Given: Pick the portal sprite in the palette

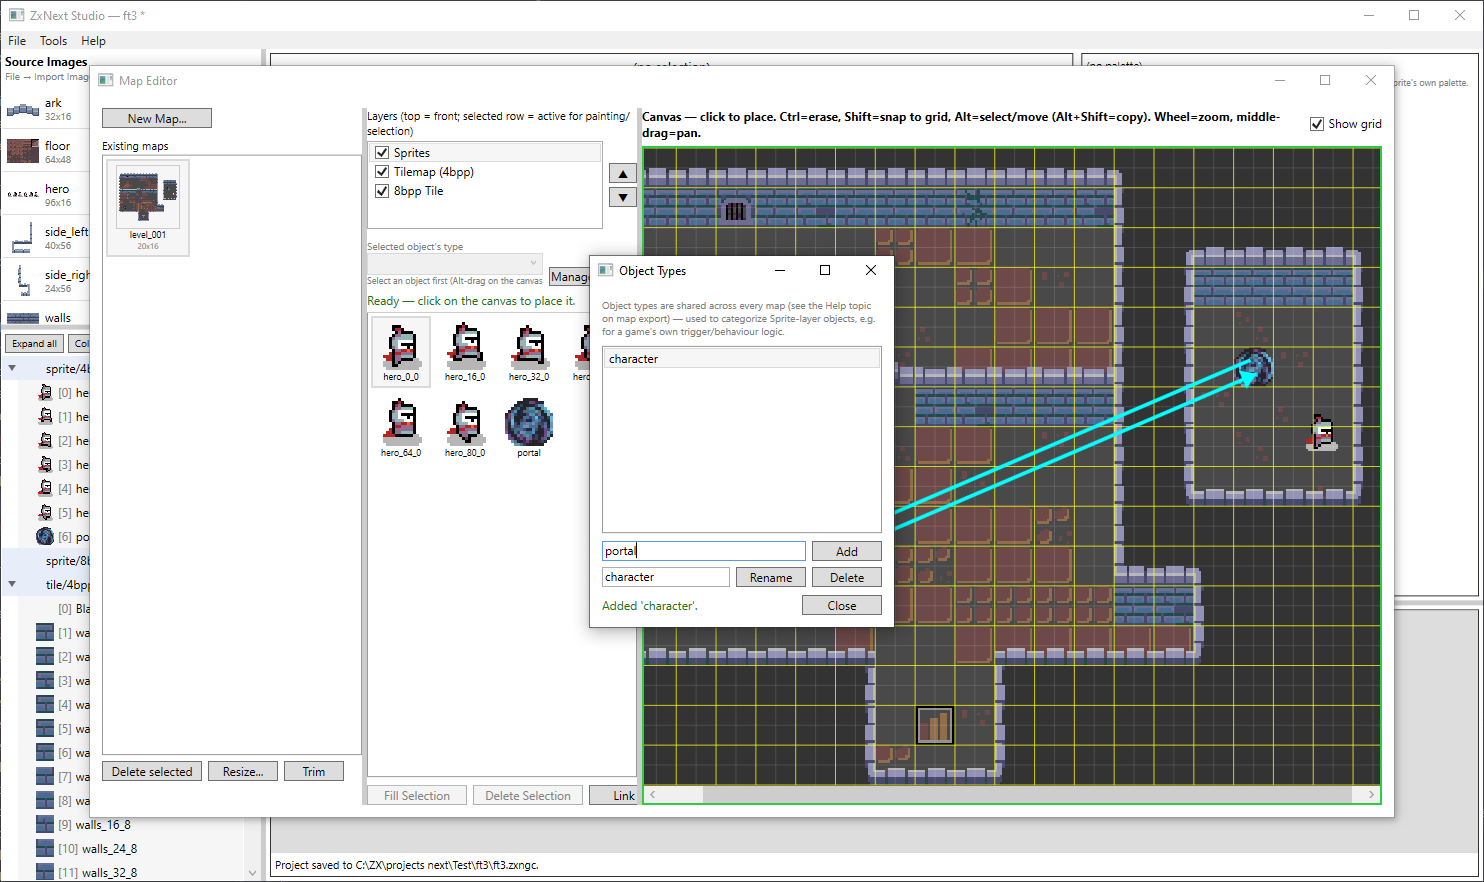Looking at the screenshot, I should click(529, 427).
